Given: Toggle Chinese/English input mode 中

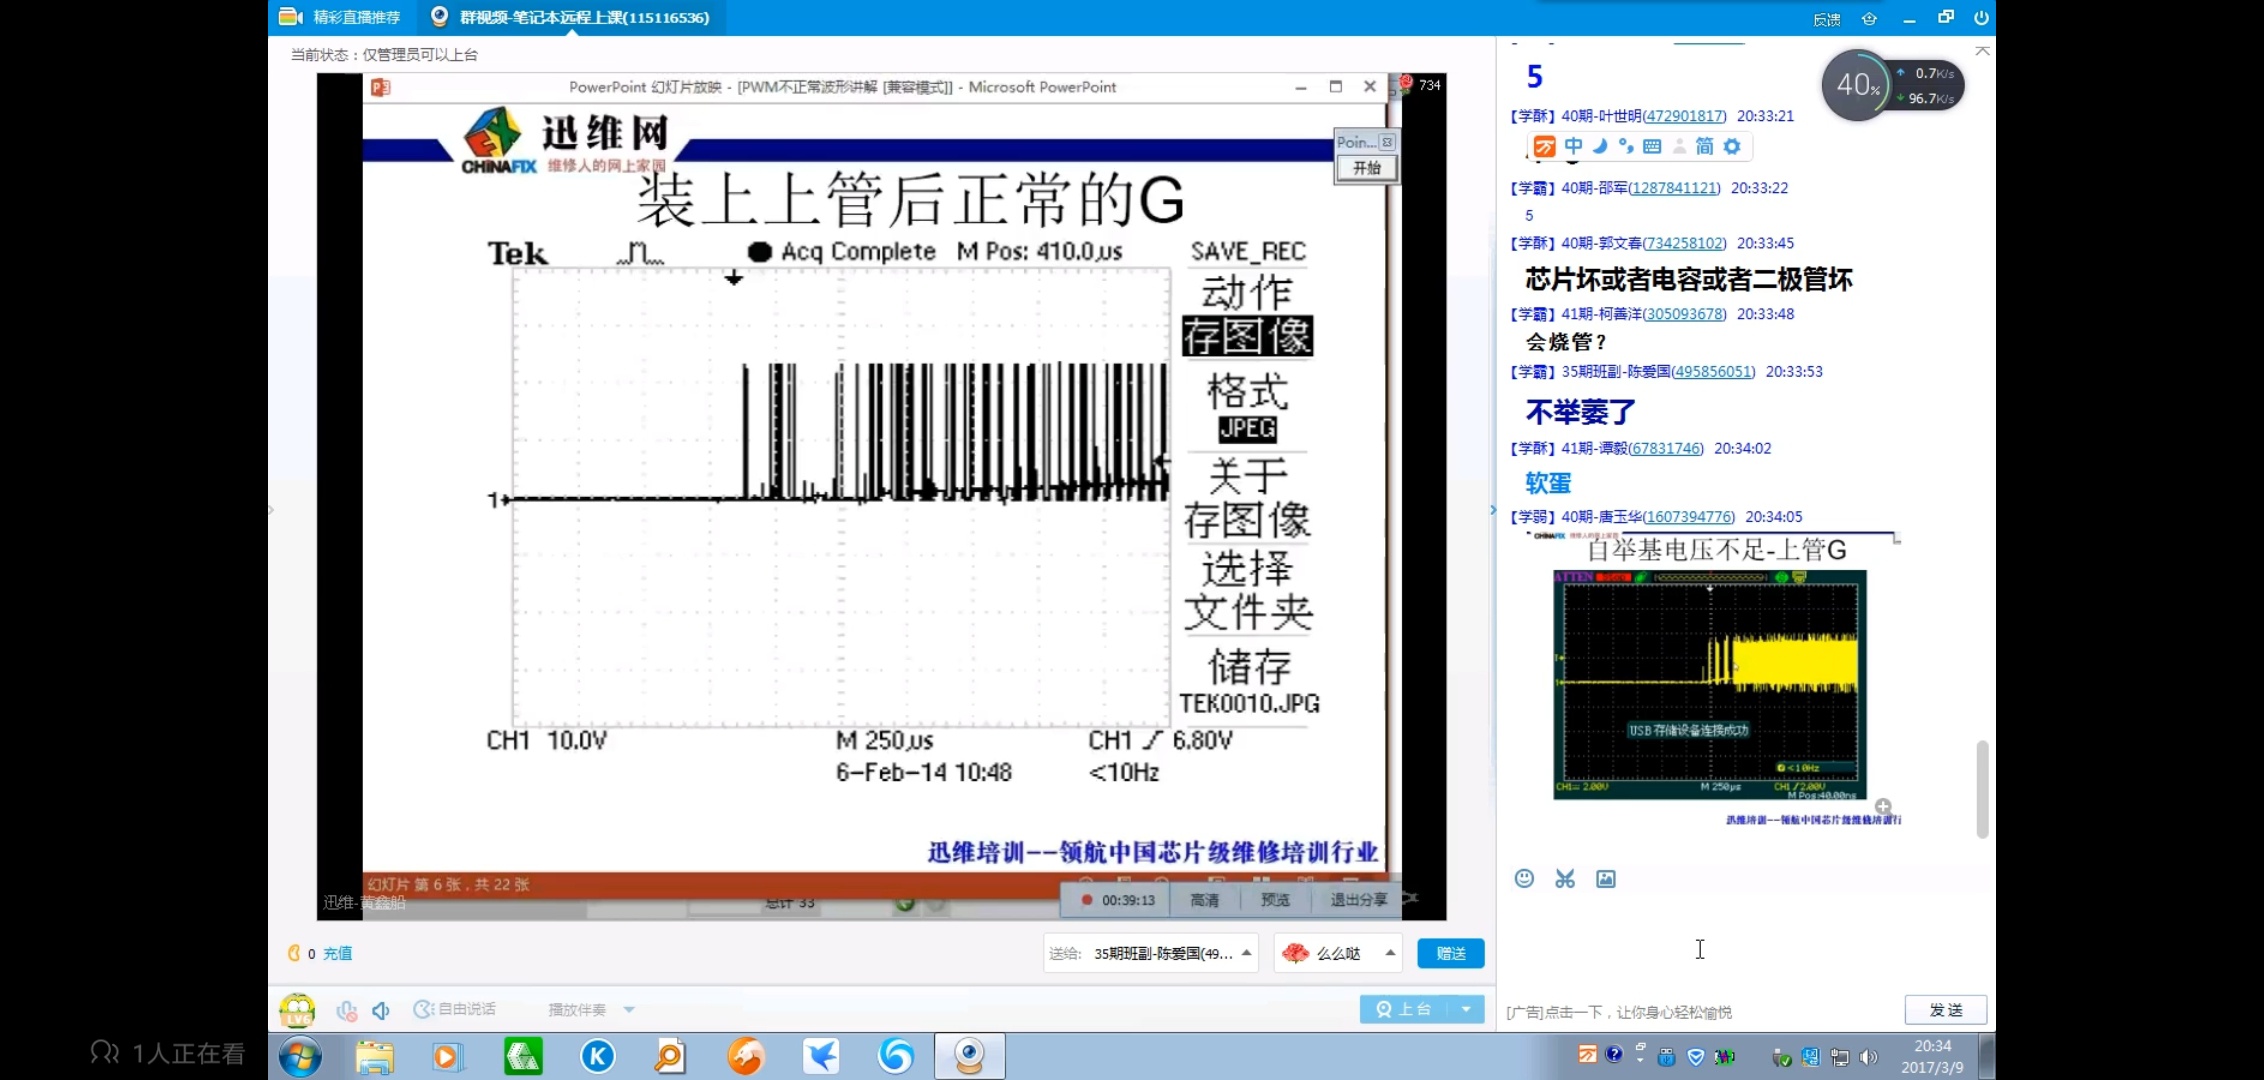Looking at the screenshot, I should click(1574, 146).
